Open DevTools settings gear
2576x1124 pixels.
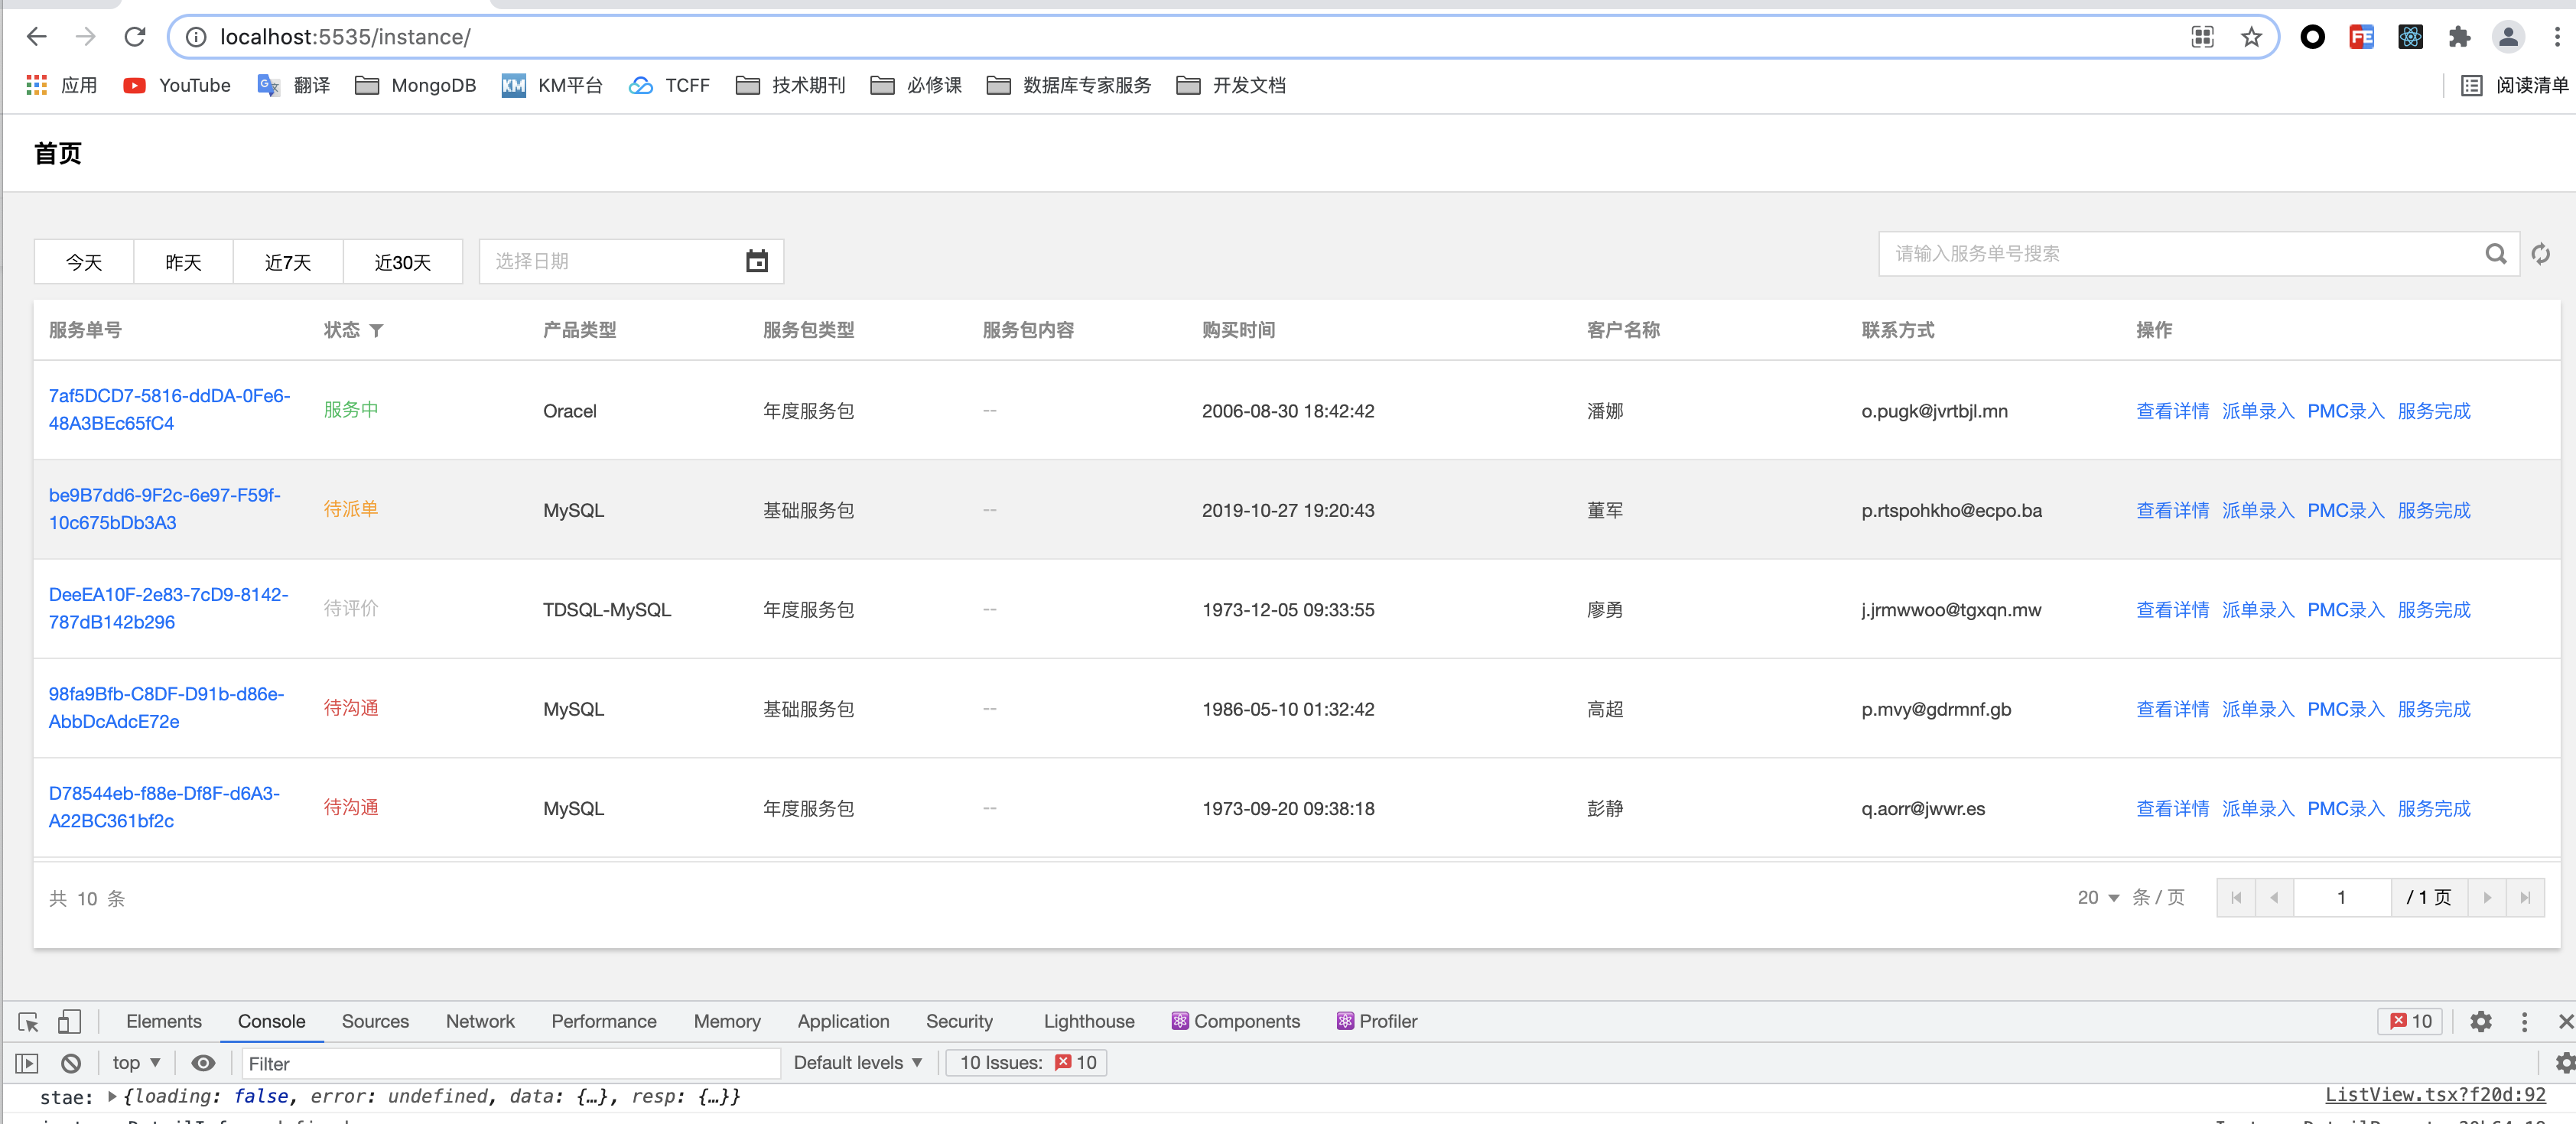click(2480, 1021)
